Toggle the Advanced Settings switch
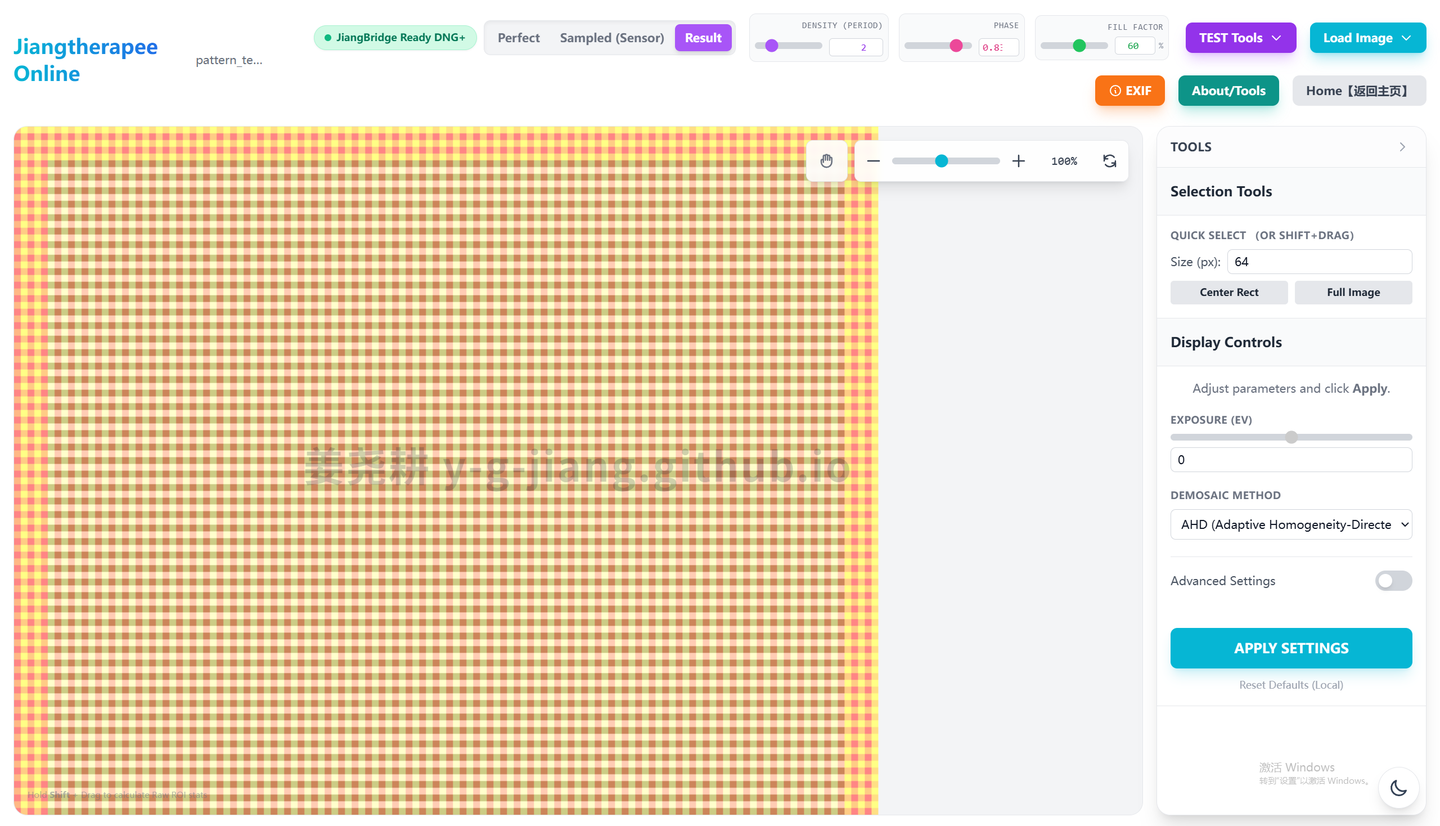 (1392, 581)
